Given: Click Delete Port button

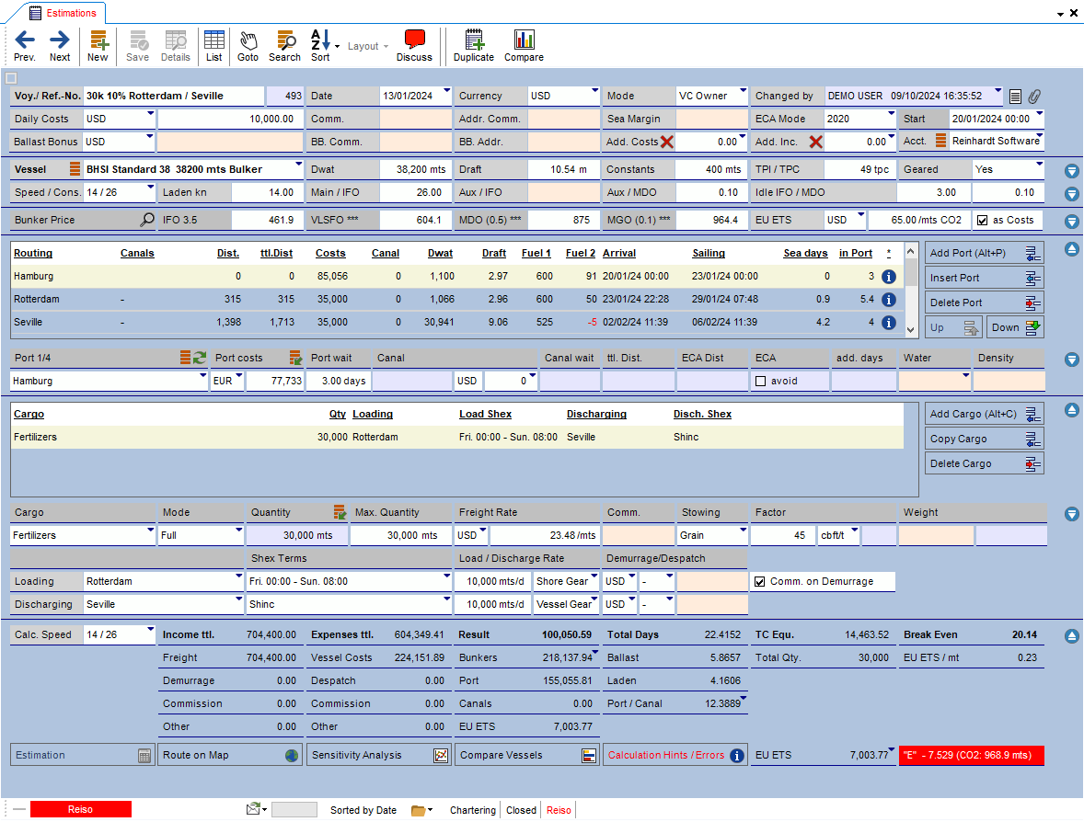Looking at the screenshot, I should [x=984, y=303].
